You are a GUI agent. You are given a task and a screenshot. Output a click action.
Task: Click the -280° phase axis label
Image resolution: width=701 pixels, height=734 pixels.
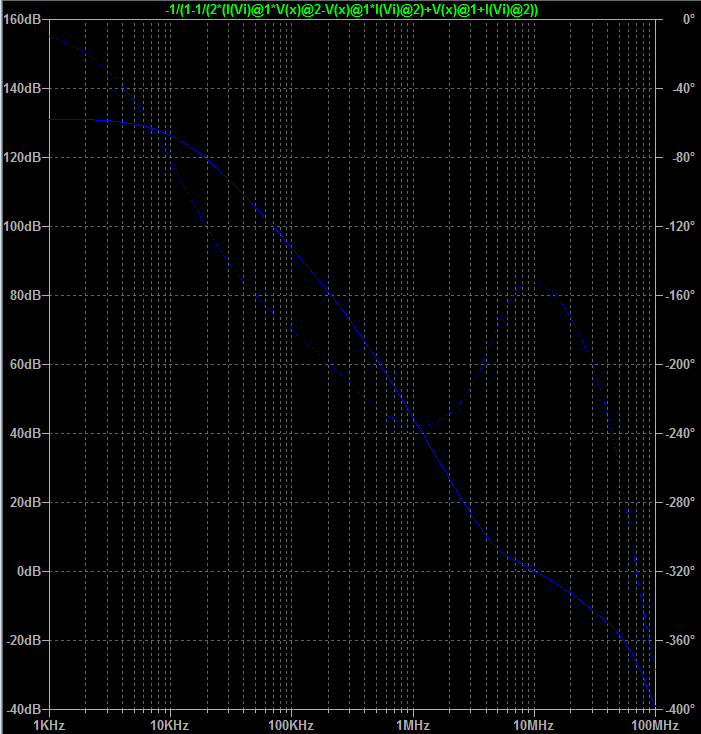pyautogui.click(x=680, y=502)
